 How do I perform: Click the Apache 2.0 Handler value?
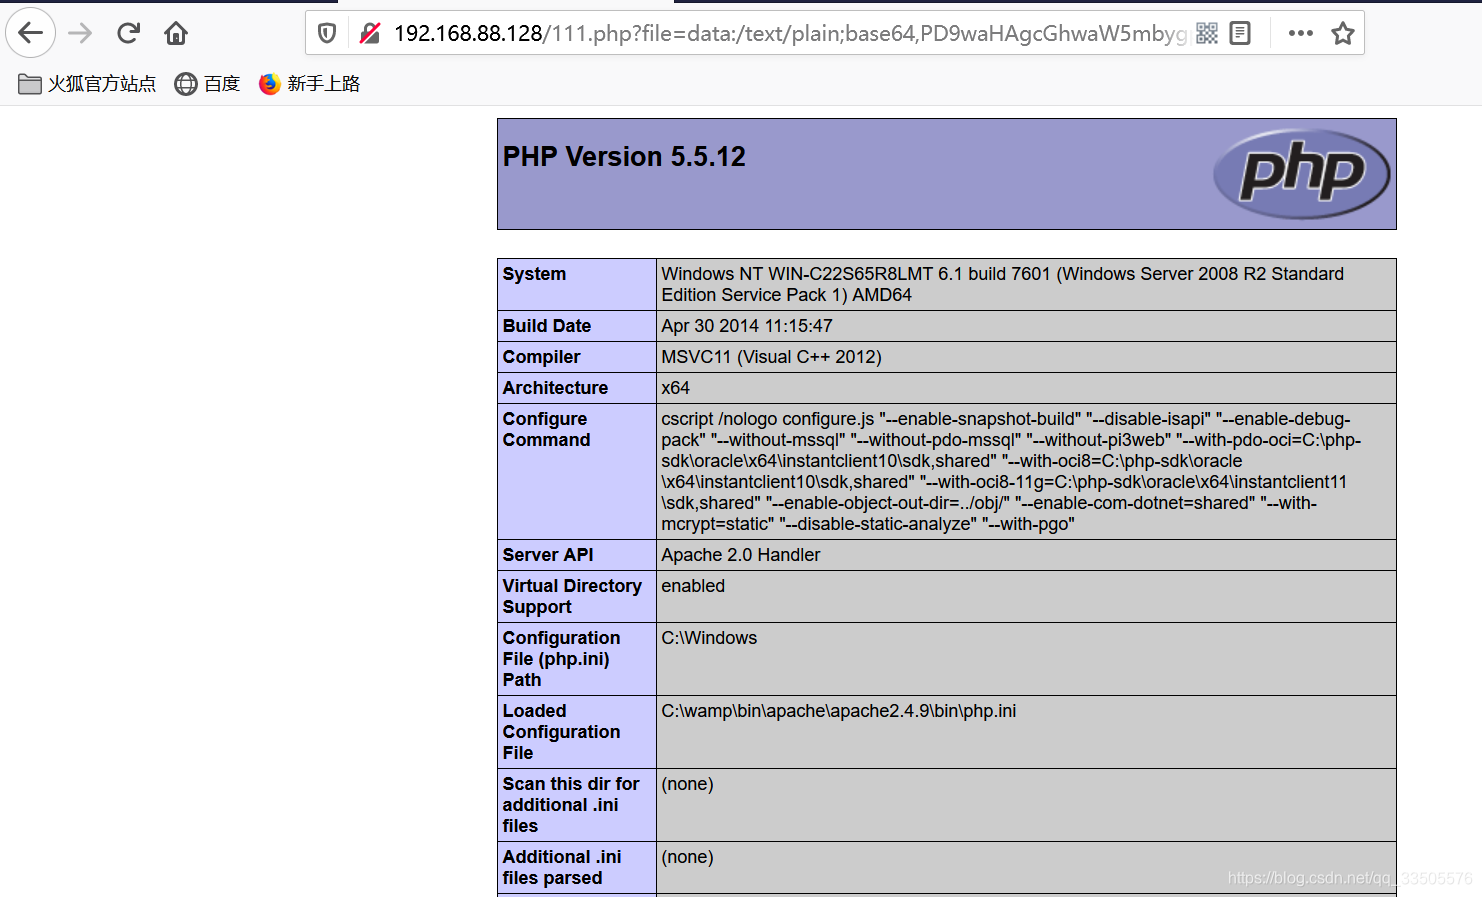740,555
